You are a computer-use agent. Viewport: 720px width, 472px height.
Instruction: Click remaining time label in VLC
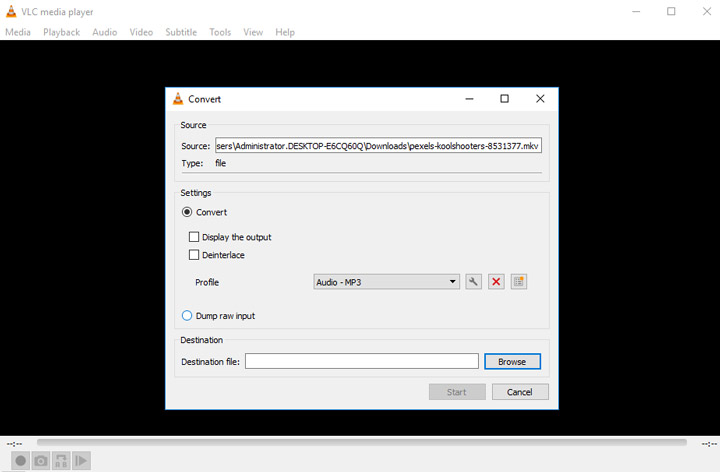[709, 444]
